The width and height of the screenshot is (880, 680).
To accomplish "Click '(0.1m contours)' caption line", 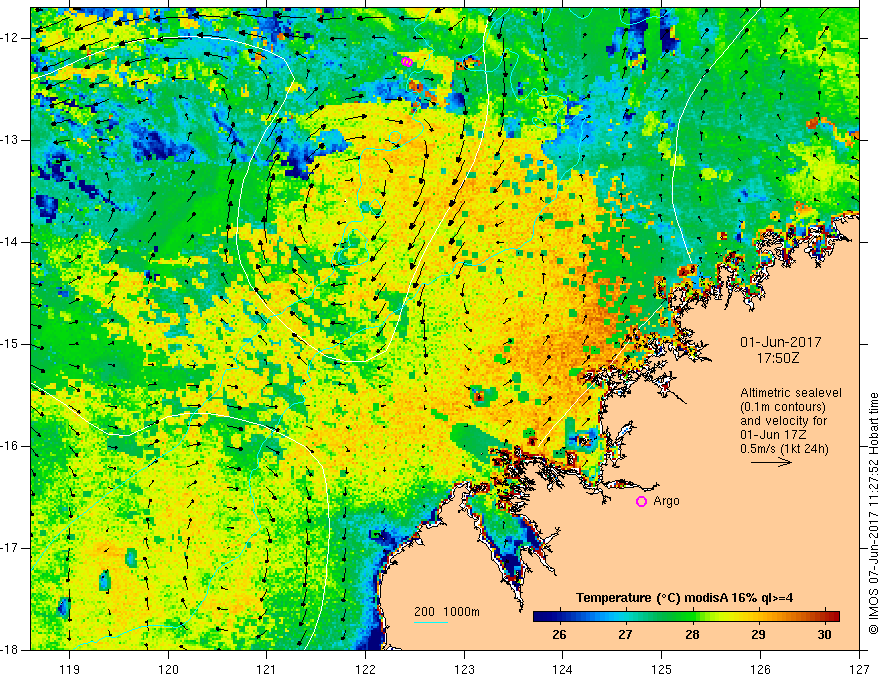I will click(782, 407).
